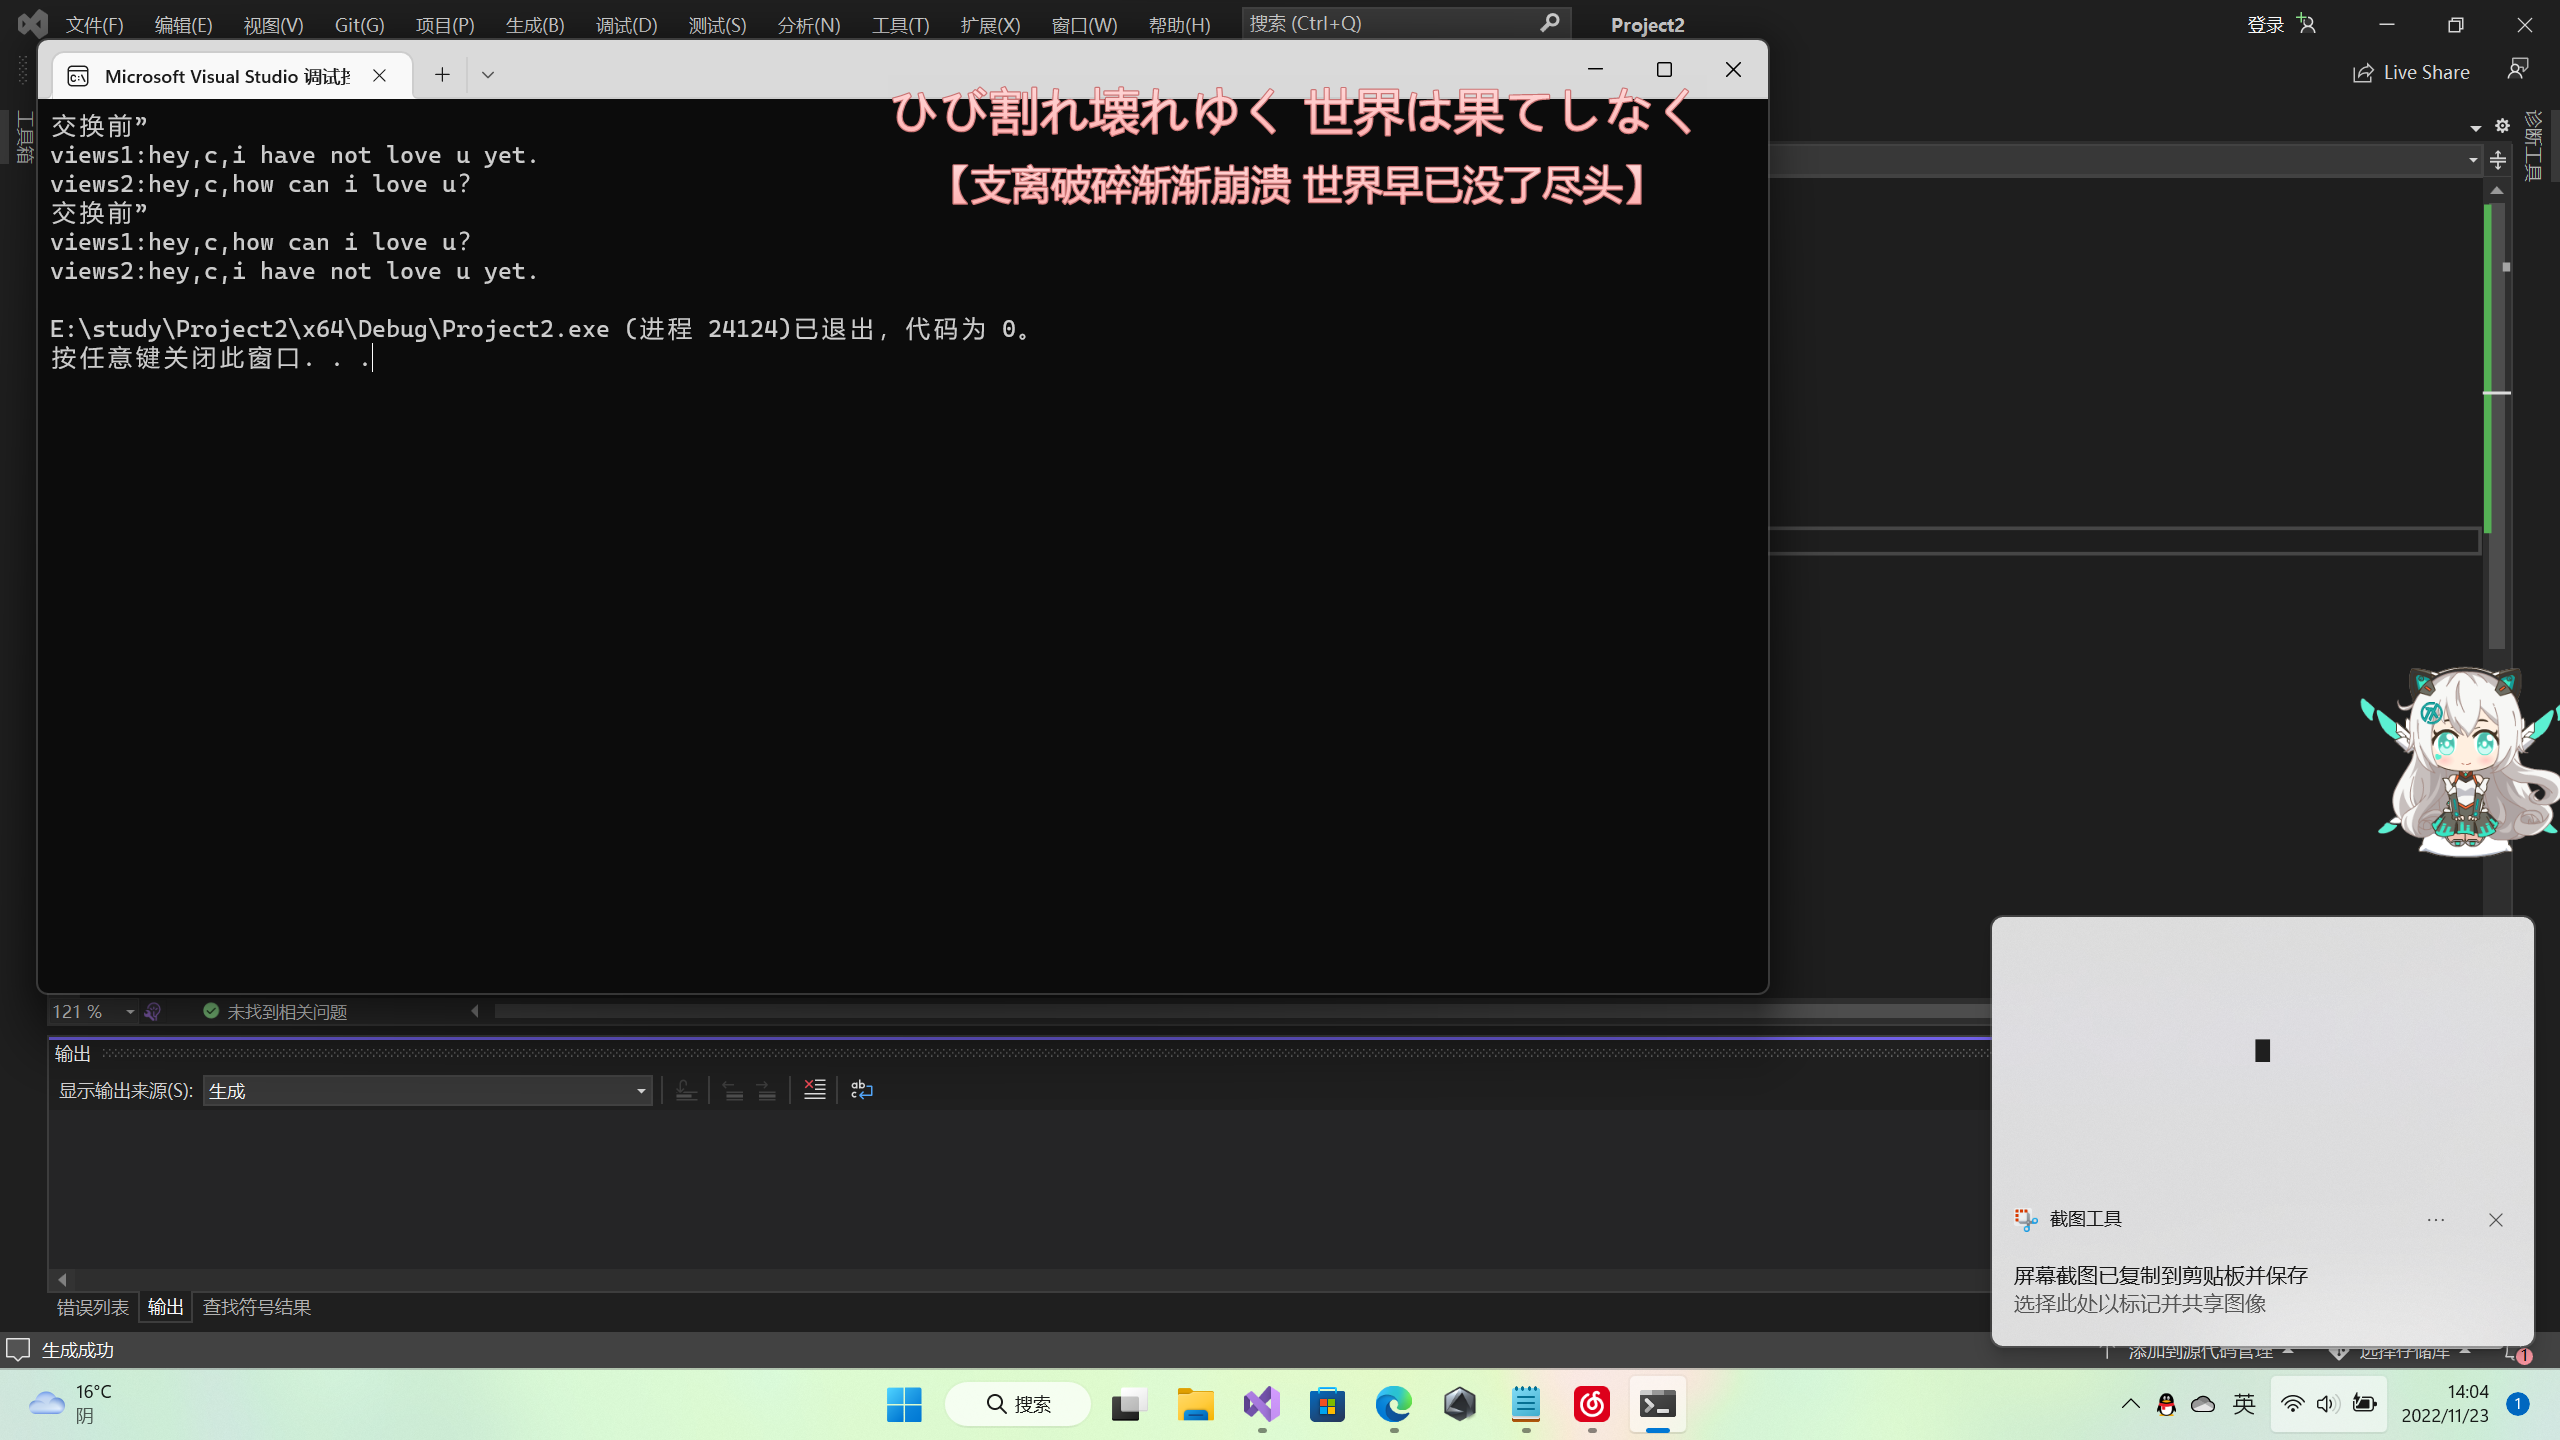The width and height of the screenshot is (2560, 1440).
Task: Switch to the 错误列表 tab
Action: coord(92,1307)
